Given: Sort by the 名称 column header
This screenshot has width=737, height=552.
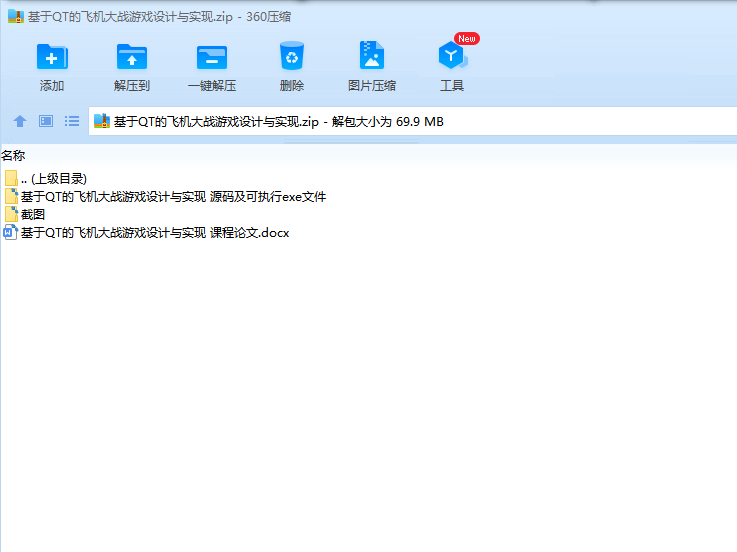Looking at the screenshot, I should tap(13, 156).
